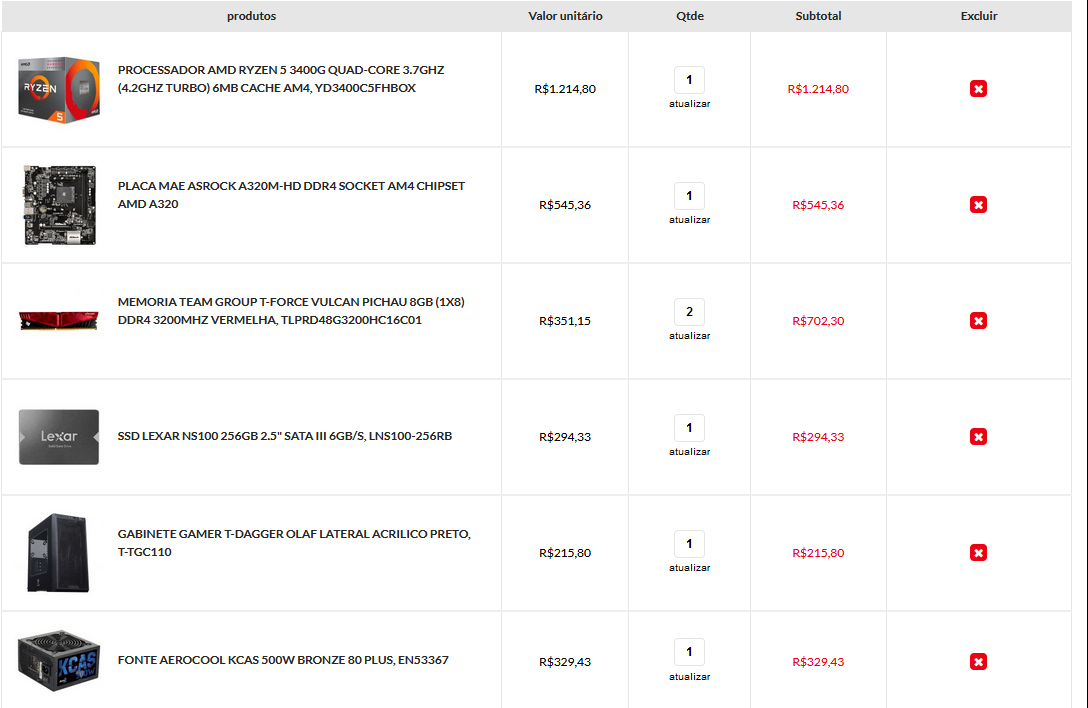Open the Ryzen 5 processor box thumbnail
The height and width of the screenshot is (708, 1088).
(59, 90)
